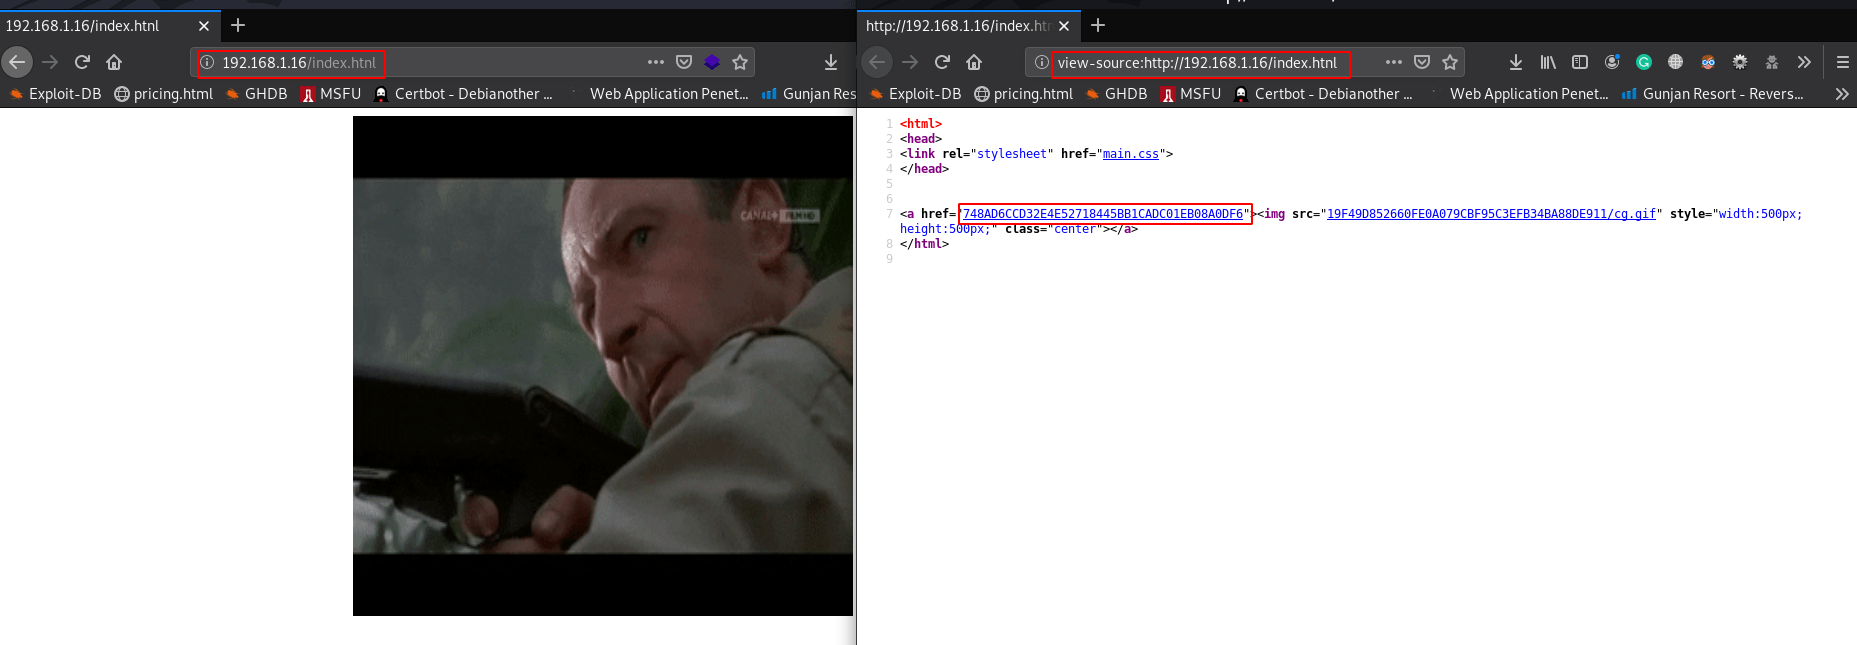Click Forward arrow in view-source window
This screenshot has height=645, width=1857.
(910, 62)
